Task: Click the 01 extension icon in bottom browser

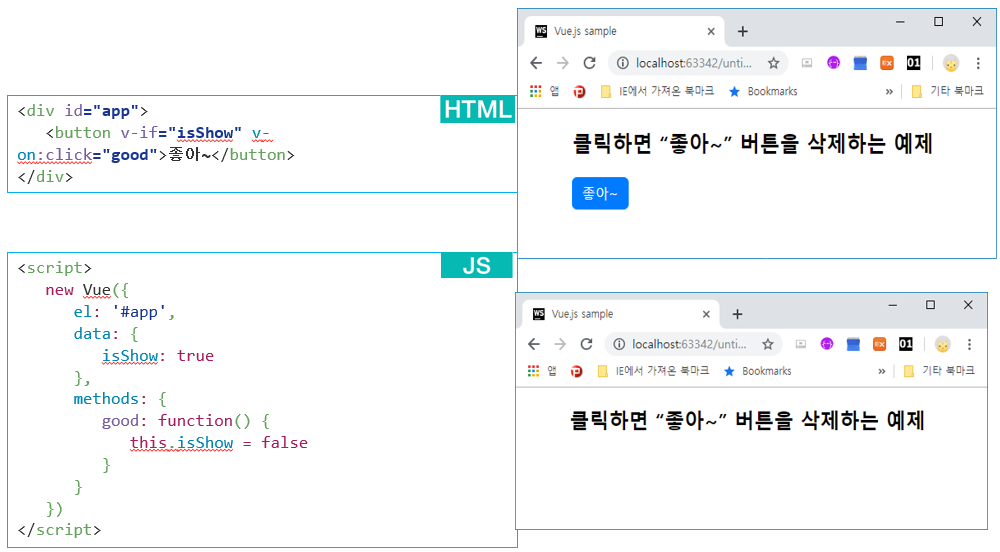Action: pos(906,344)
